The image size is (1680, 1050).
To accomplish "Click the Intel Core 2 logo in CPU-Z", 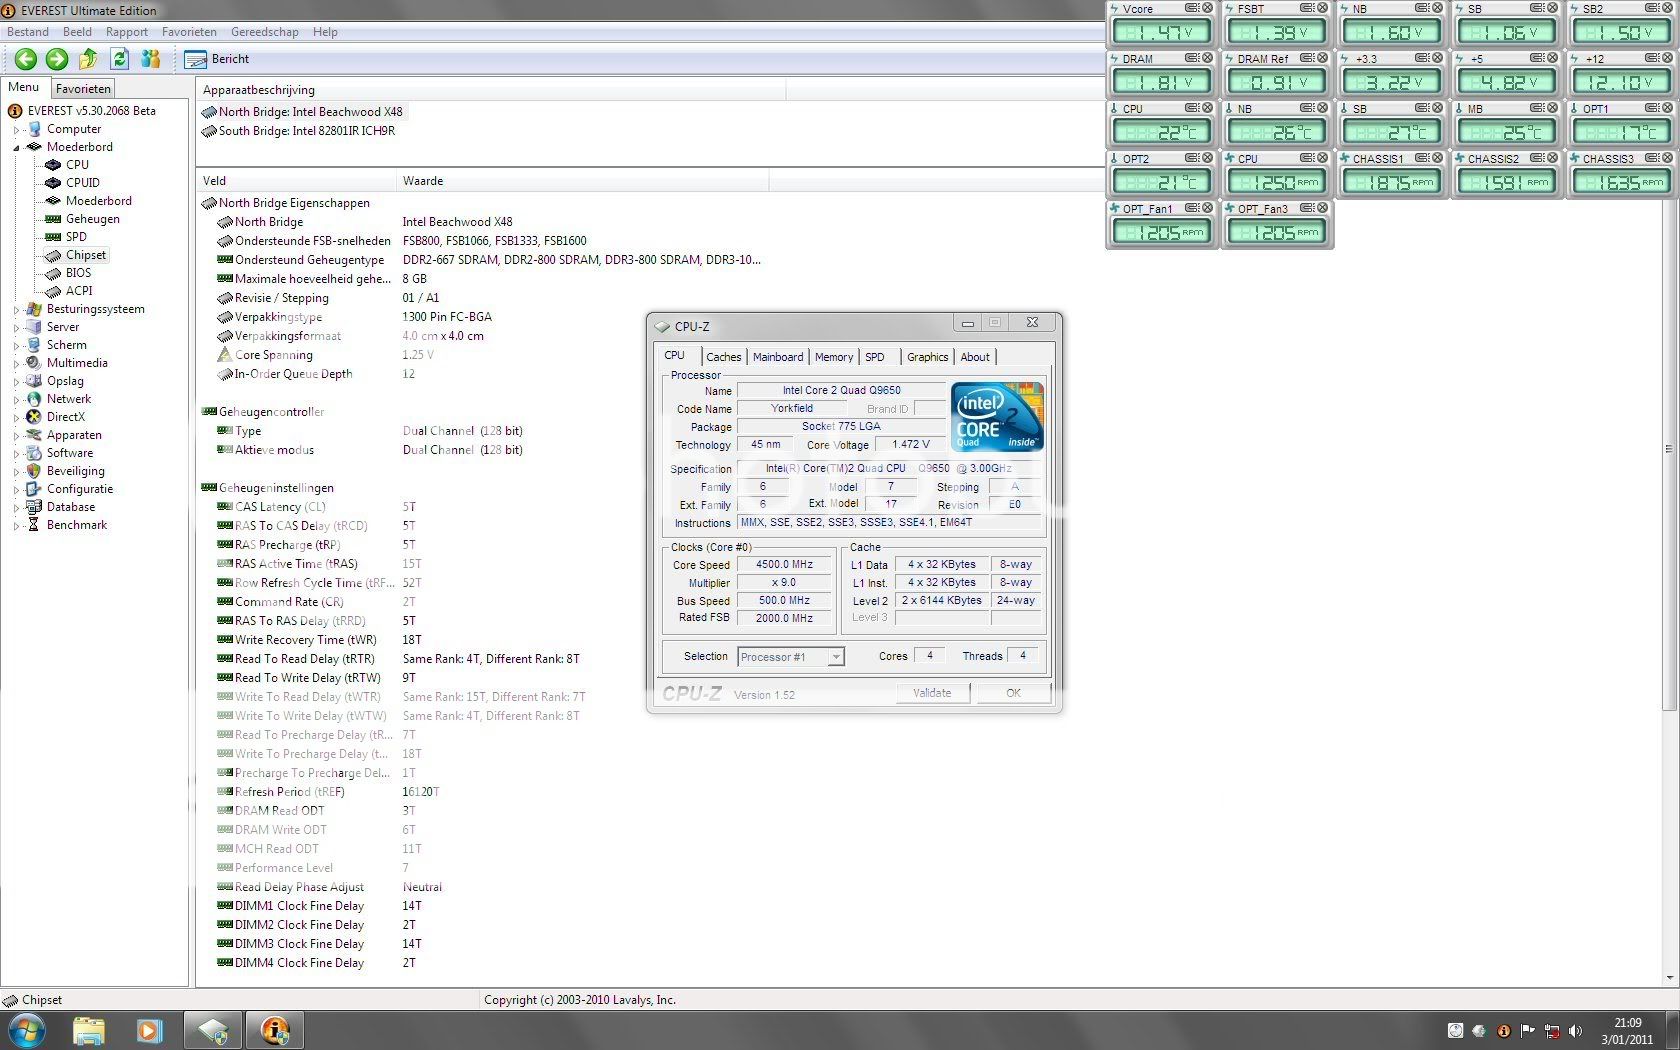I will (996, 416).
